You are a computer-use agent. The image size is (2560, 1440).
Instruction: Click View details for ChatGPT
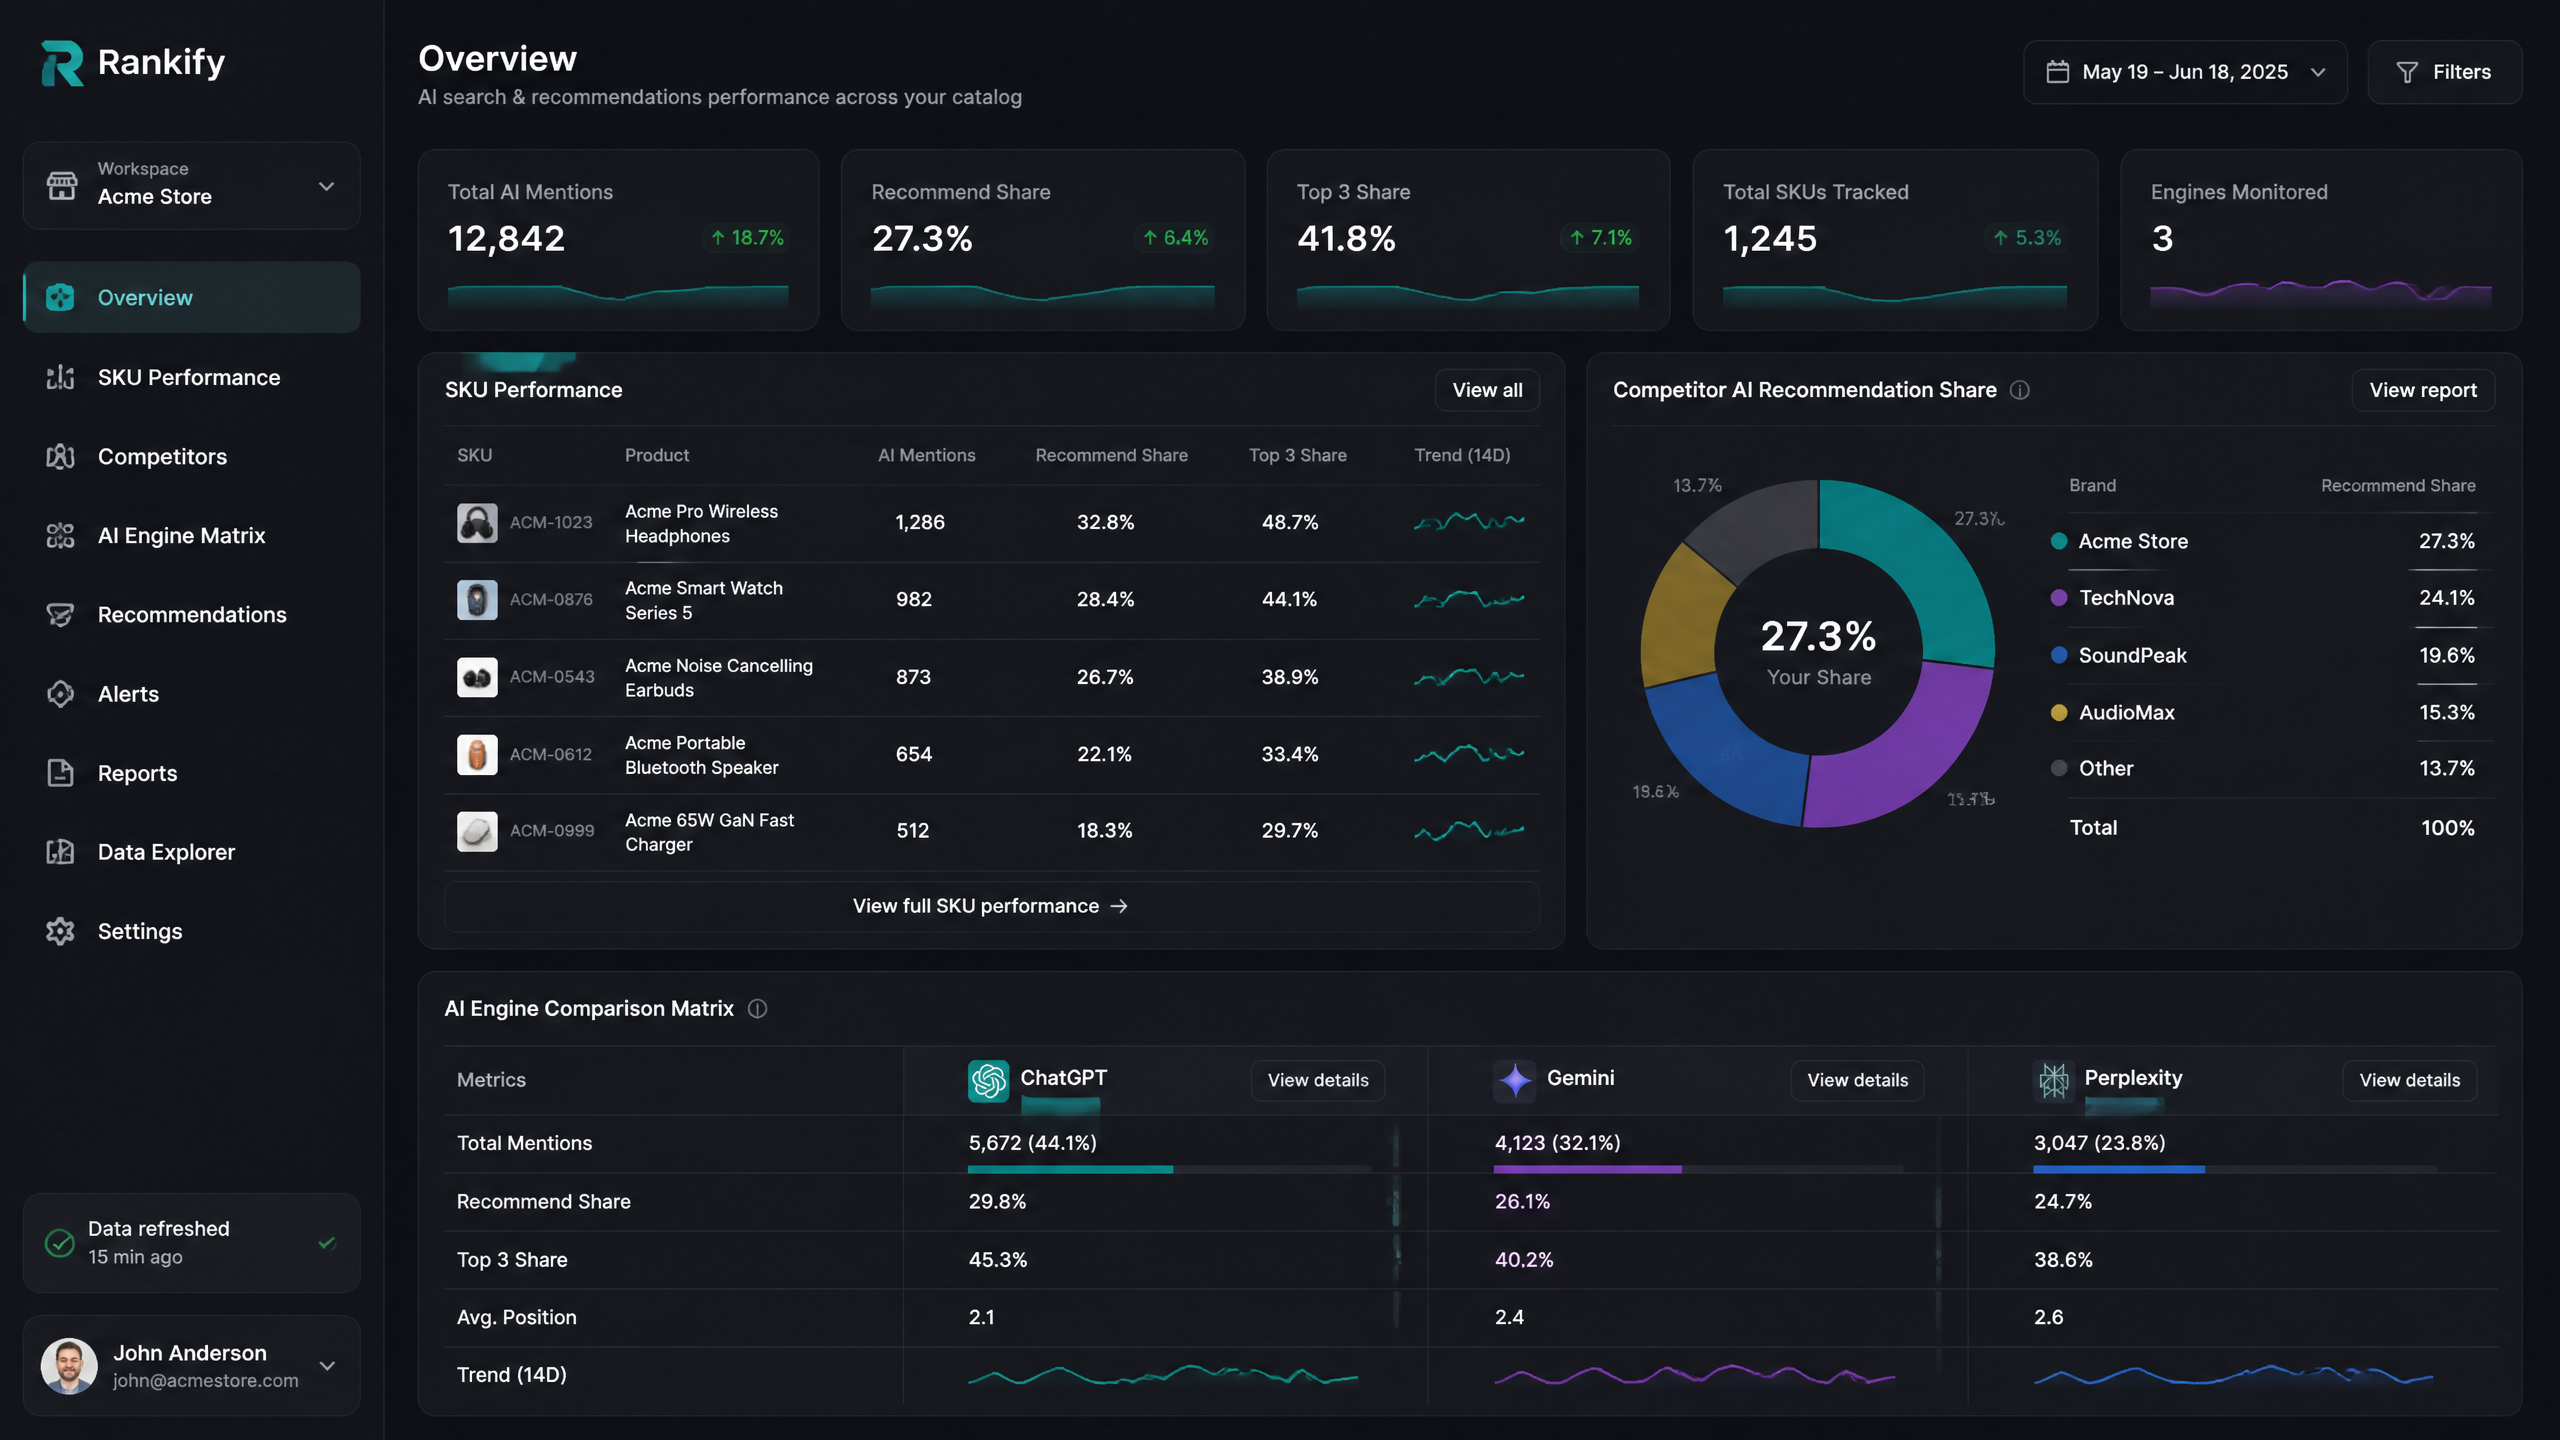tap(1318, 1080)
